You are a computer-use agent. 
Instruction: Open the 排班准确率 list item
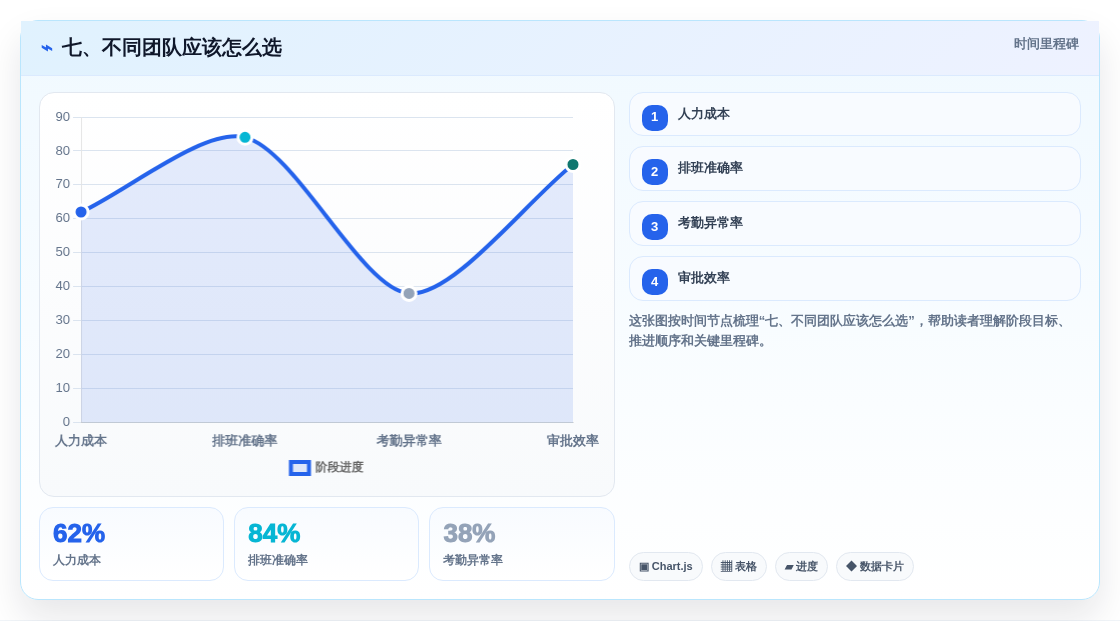point(854,169)
